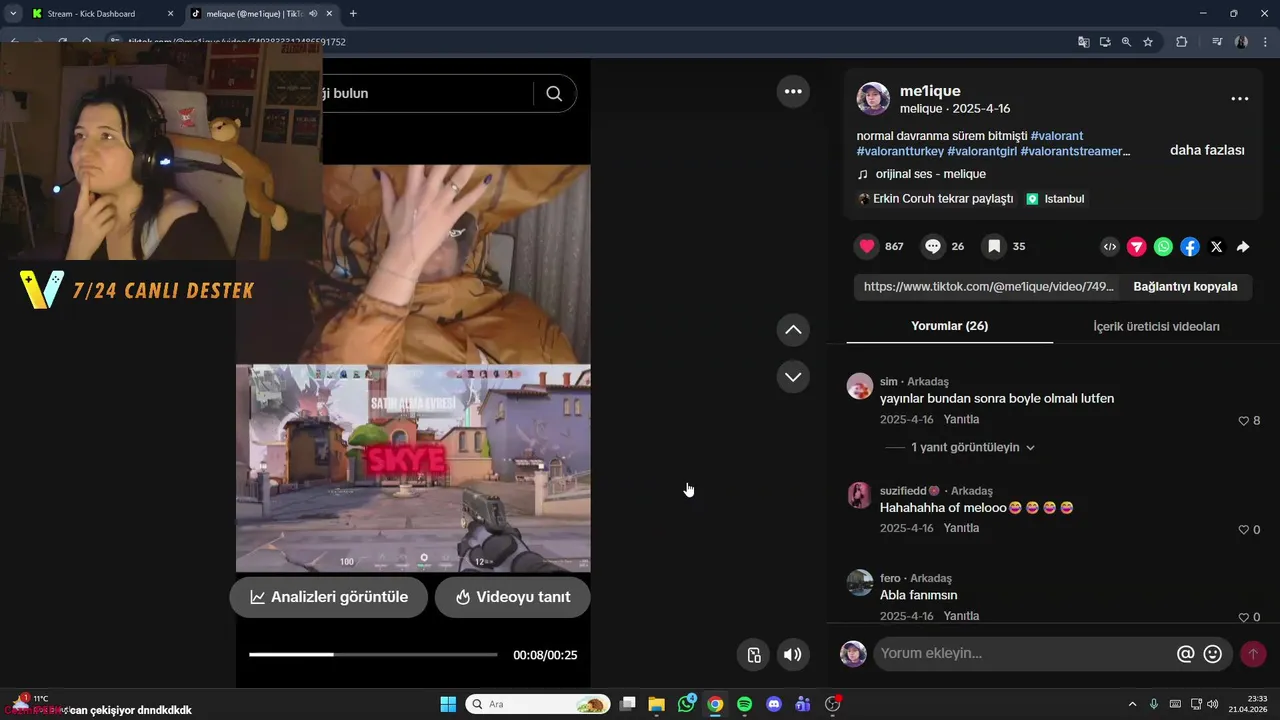Viewport: 1280px width, 720px height.
Task: Click 'Bağlantıyı kopyala' button
Action: (1185, 286)
